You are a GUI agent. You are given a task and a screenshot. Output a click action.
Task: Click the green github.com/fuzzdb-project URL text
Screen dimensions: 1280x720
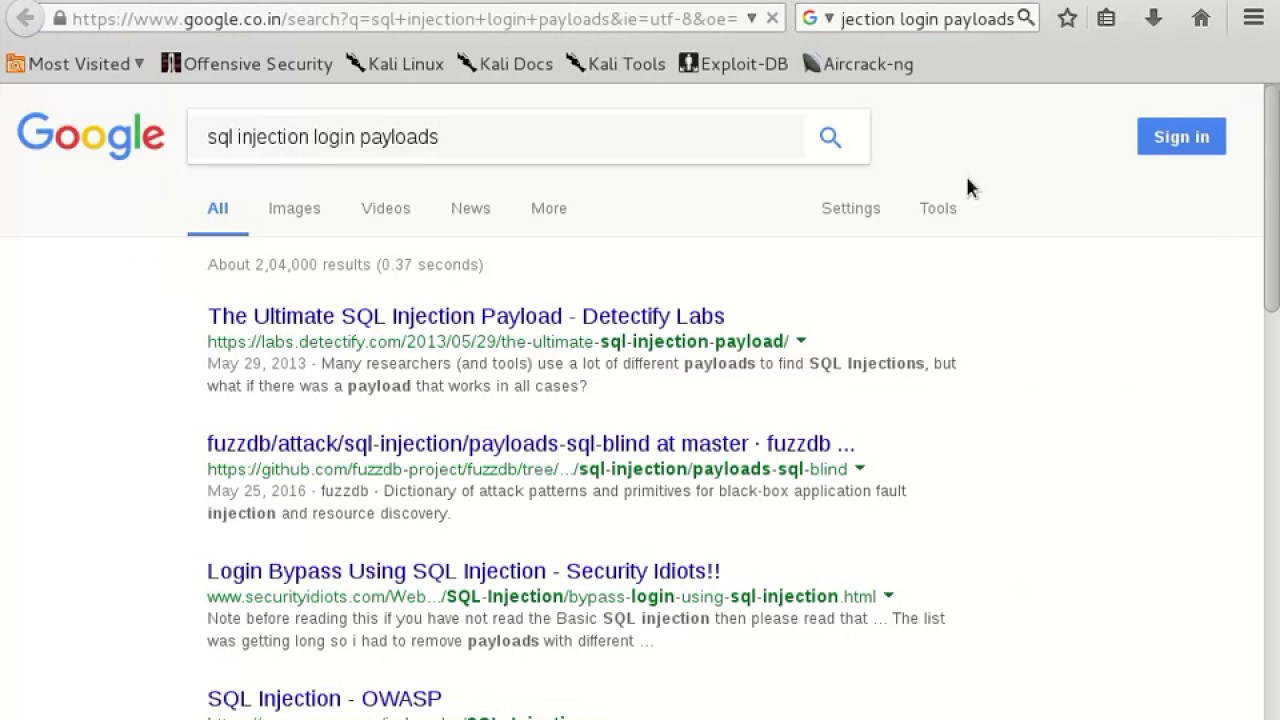click(x=527, y=469)
